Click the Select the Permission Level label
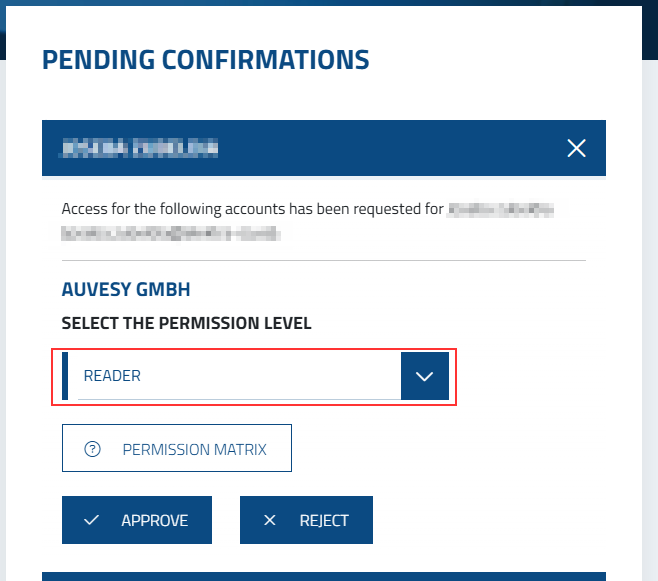The width and height of the screenshot is (658, 581). pos(186,323)
